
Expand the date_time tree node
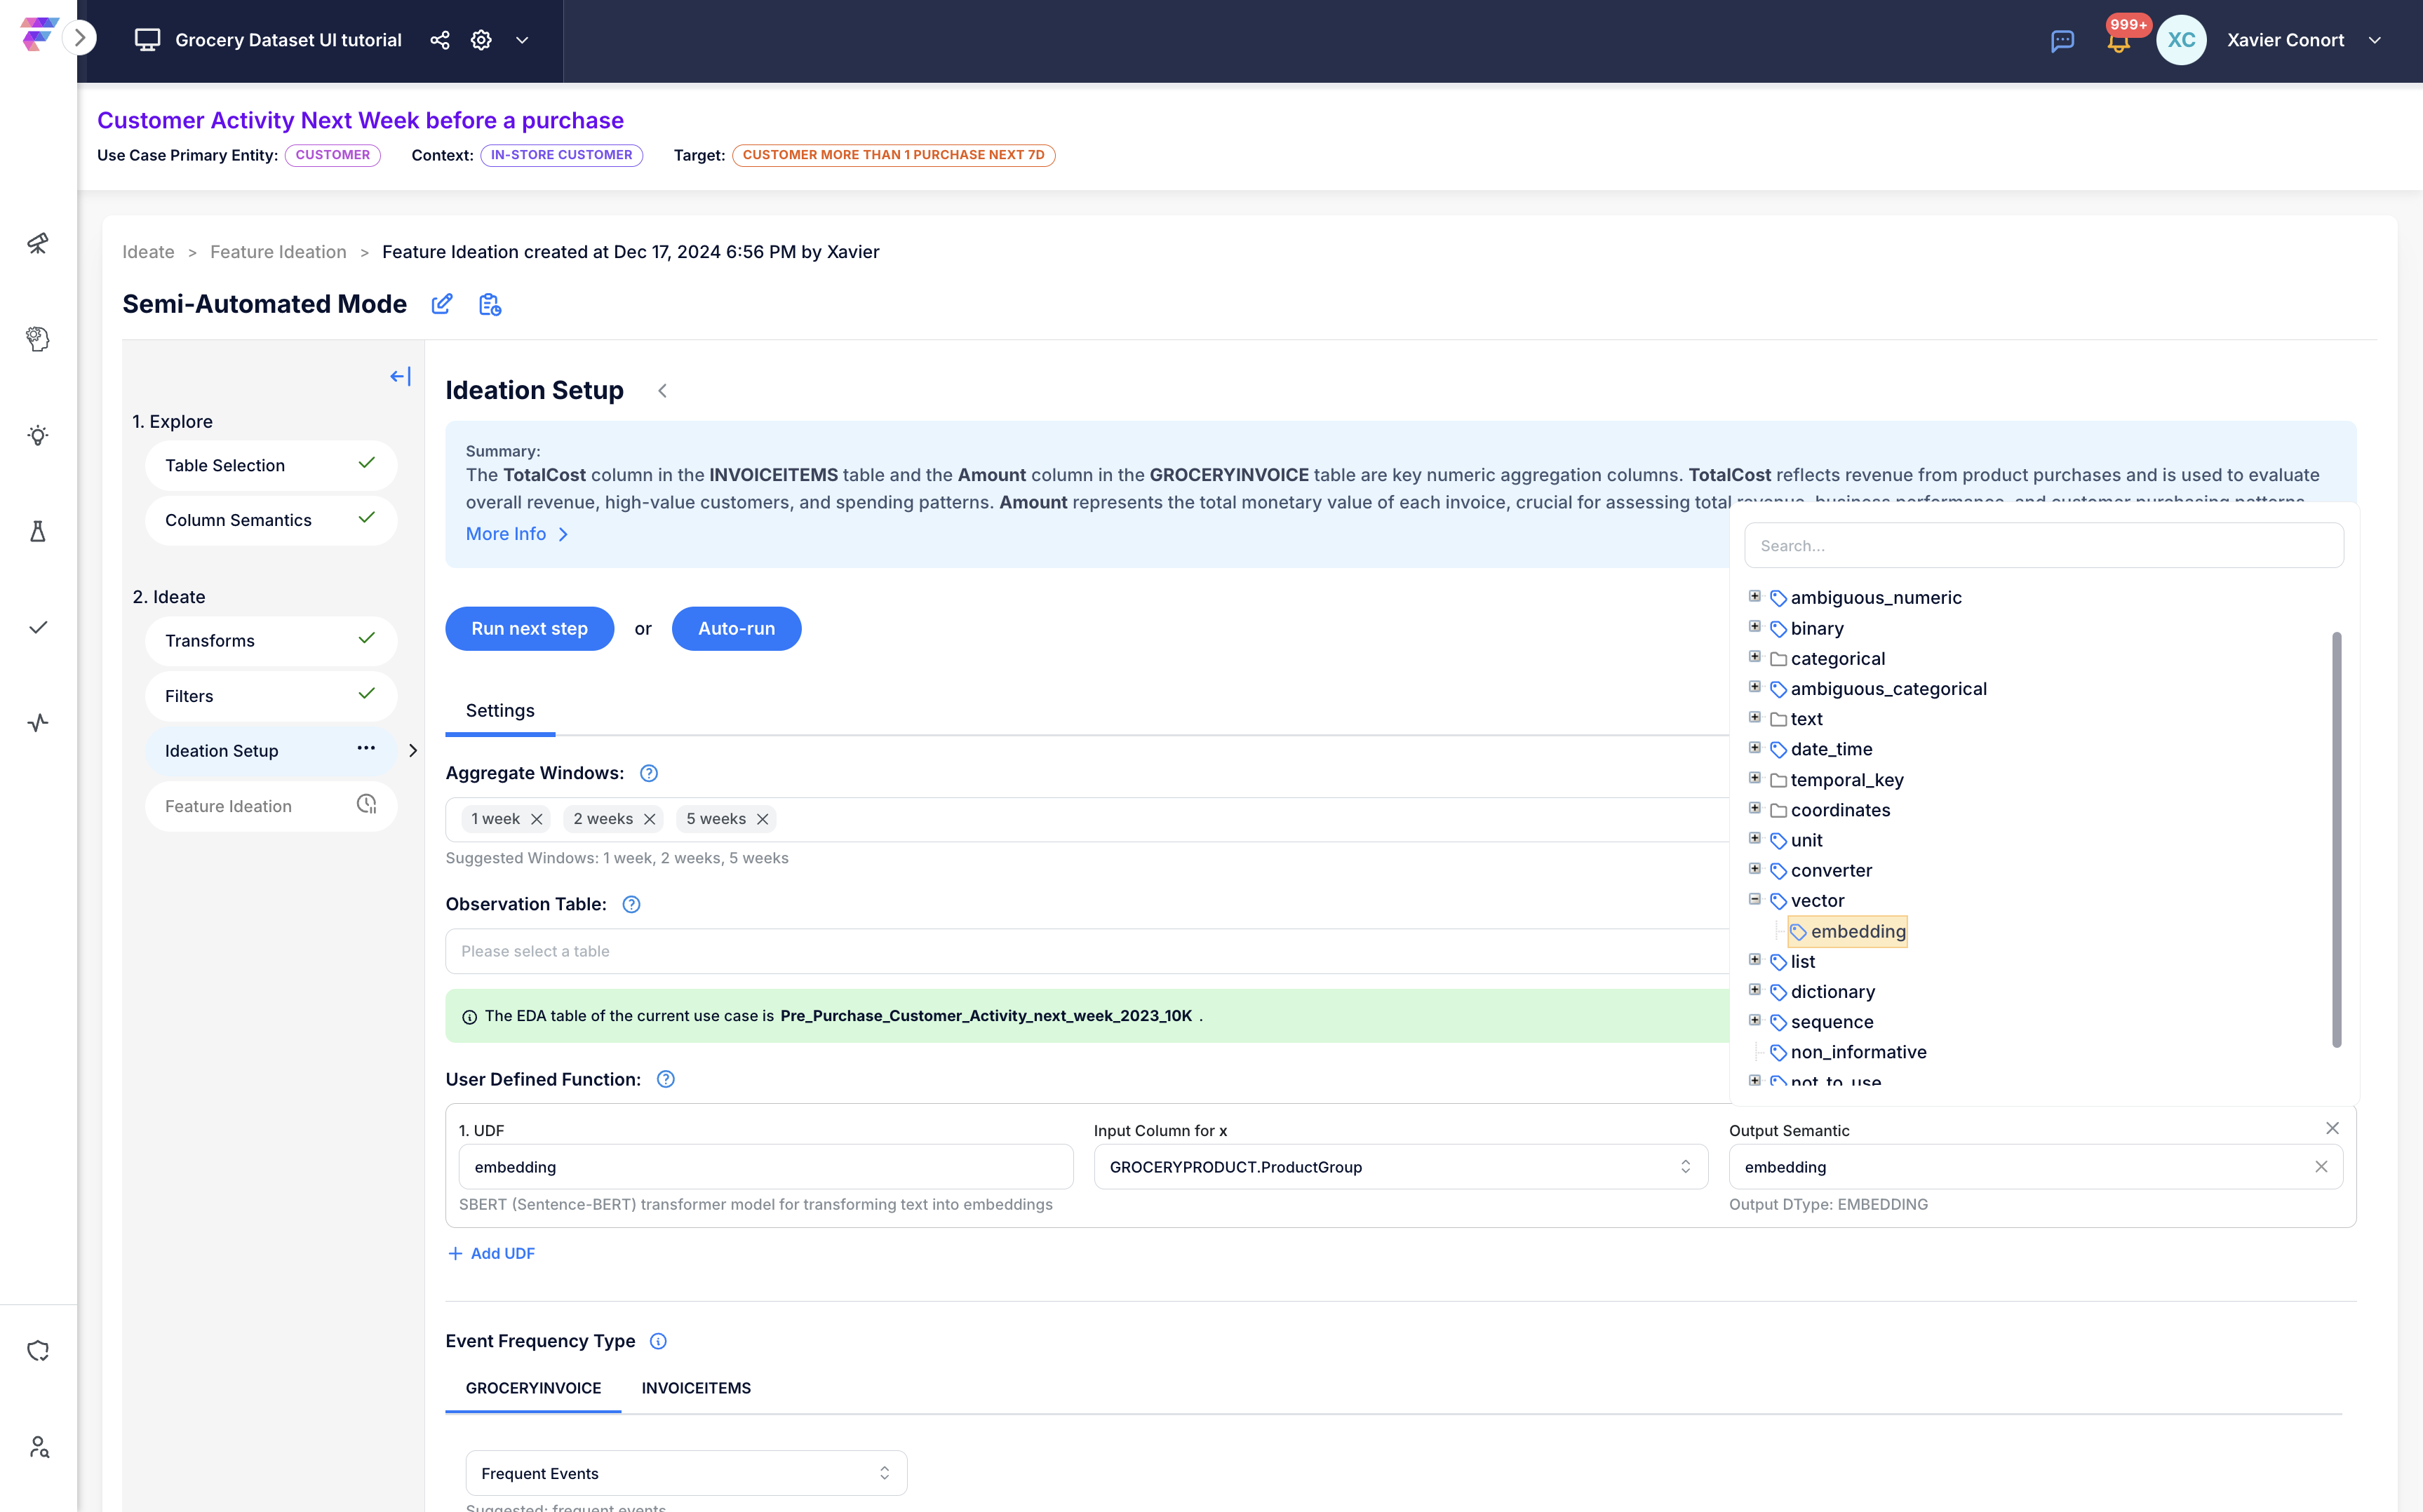click(x=1755, y=747)
